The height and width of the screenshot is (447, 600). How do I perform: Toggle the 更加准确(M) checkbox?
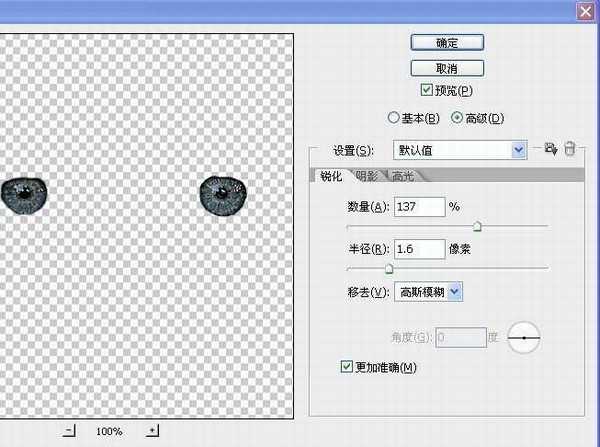click(x=347, y=367)
